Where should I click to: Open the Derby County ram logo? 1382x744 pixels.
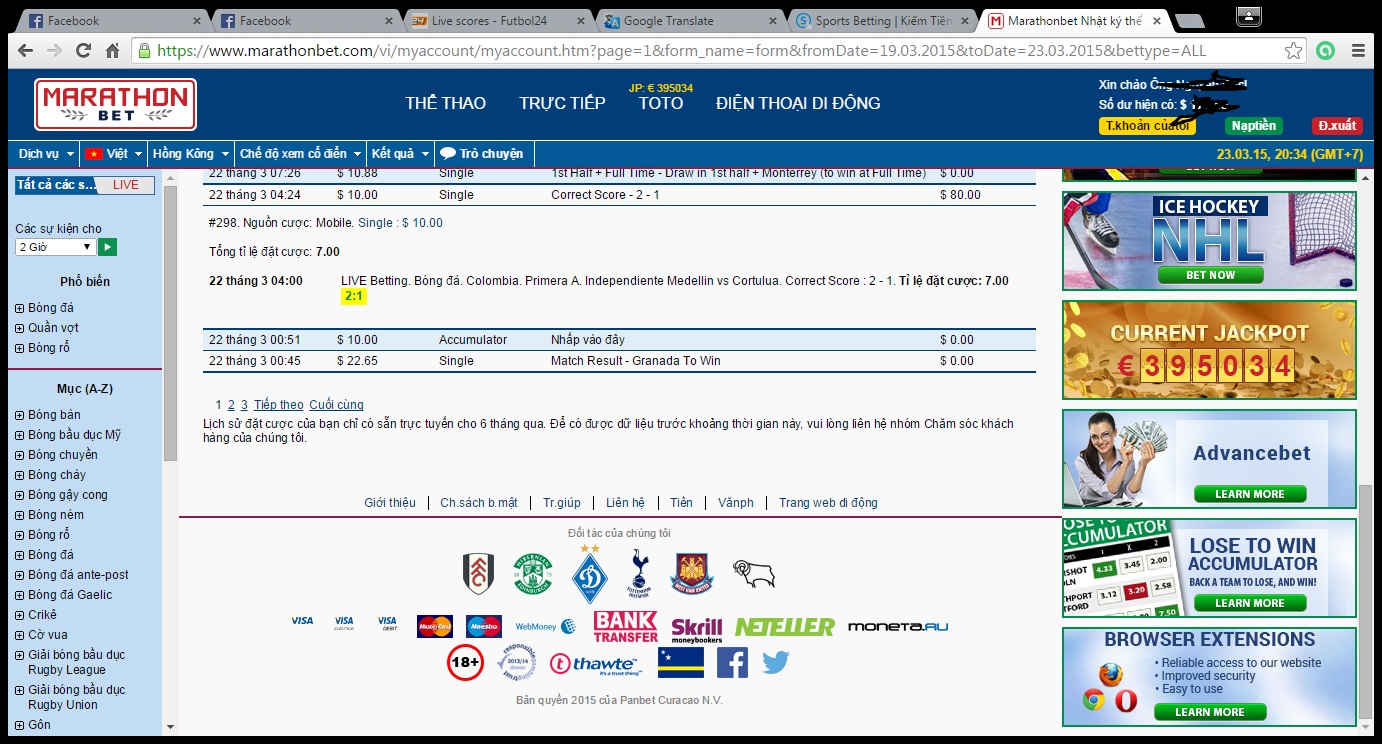tap(753, 574)
